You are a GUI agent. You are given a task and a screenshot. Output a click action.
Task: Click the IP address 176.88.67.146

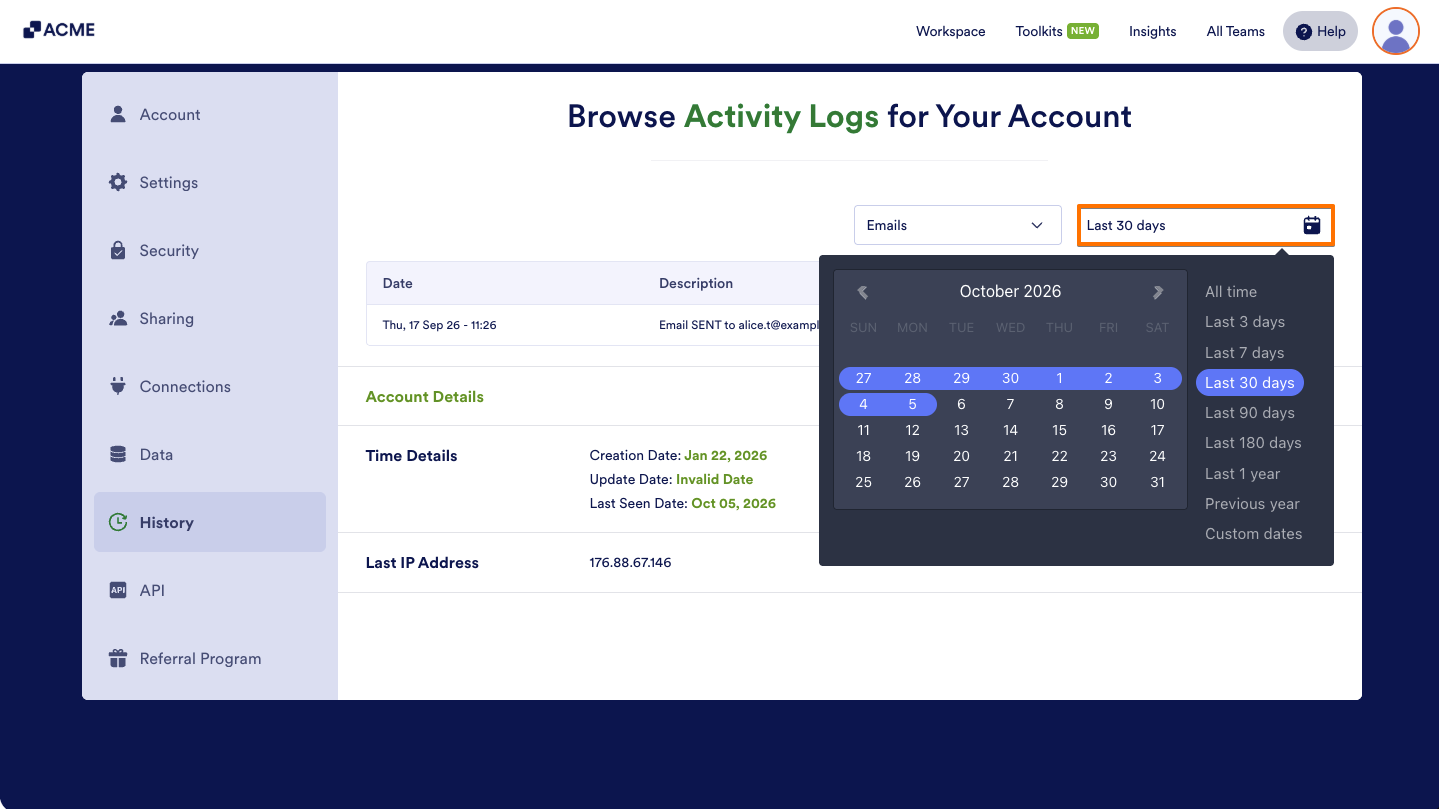point(630,563)
